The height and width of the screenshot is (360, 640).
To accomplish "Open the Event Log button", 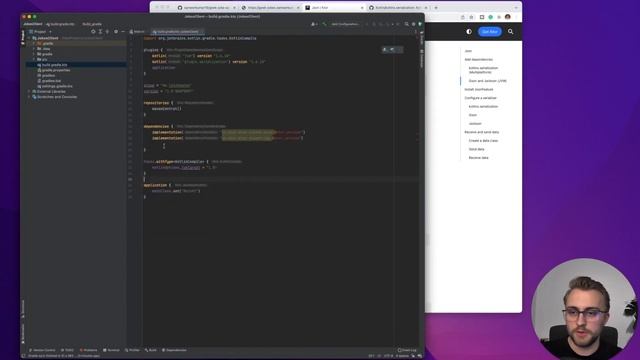I will (407, 350).
